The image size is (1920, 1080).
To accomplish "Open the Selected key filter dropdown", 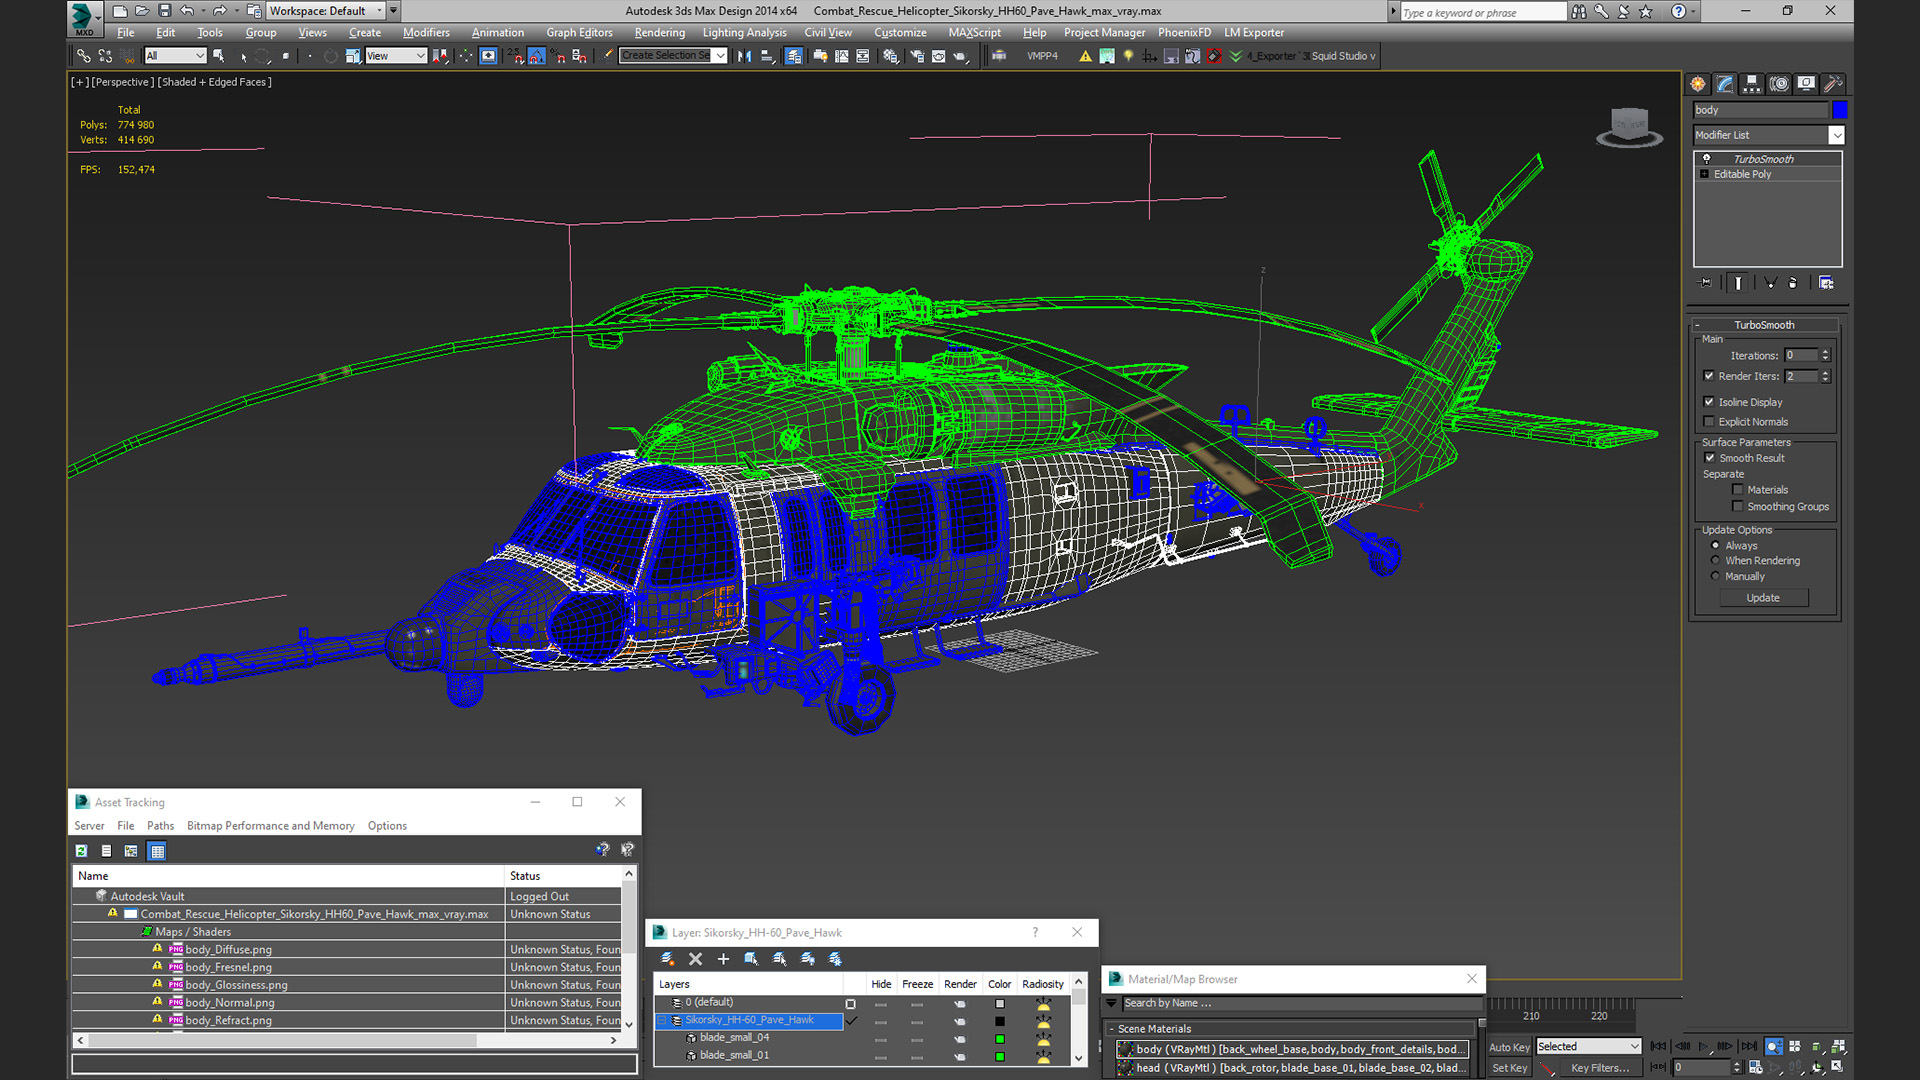I will [x=1589, y=1046].
